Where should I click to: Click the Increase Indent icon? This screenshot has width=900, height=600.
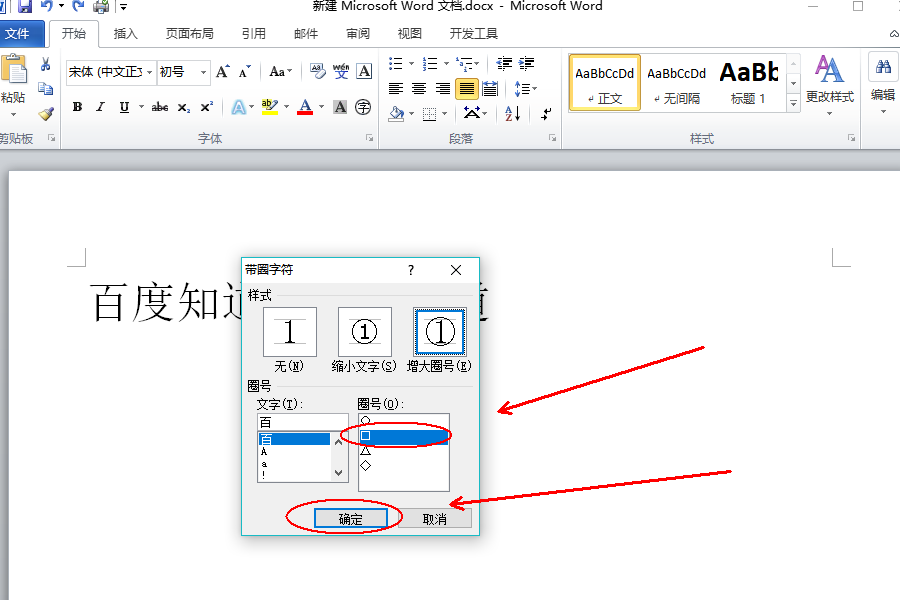click(x=526, y=63)
